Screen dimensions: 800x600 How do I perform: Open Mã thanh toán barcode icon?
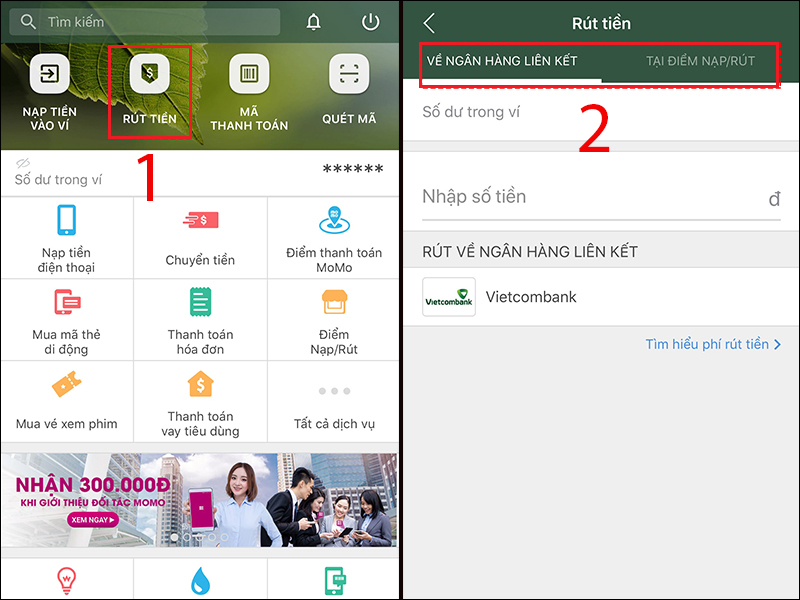[x=249, y=74]
